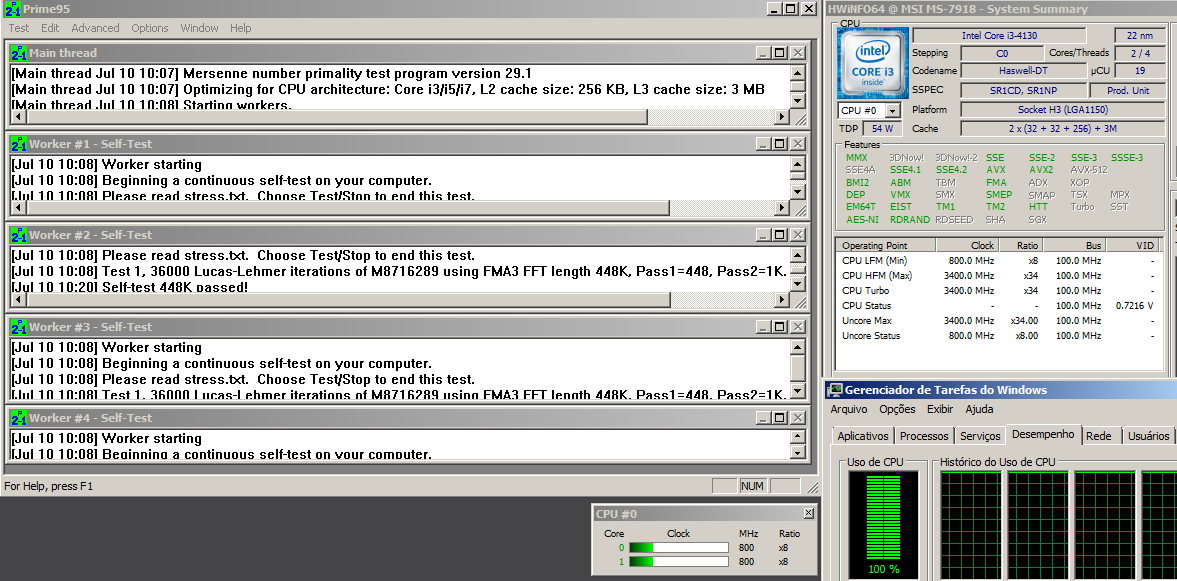Switch to the Aplicativos tab
Image resolution: width=1177 pixels, height=581 pixels.
point(862,435)
